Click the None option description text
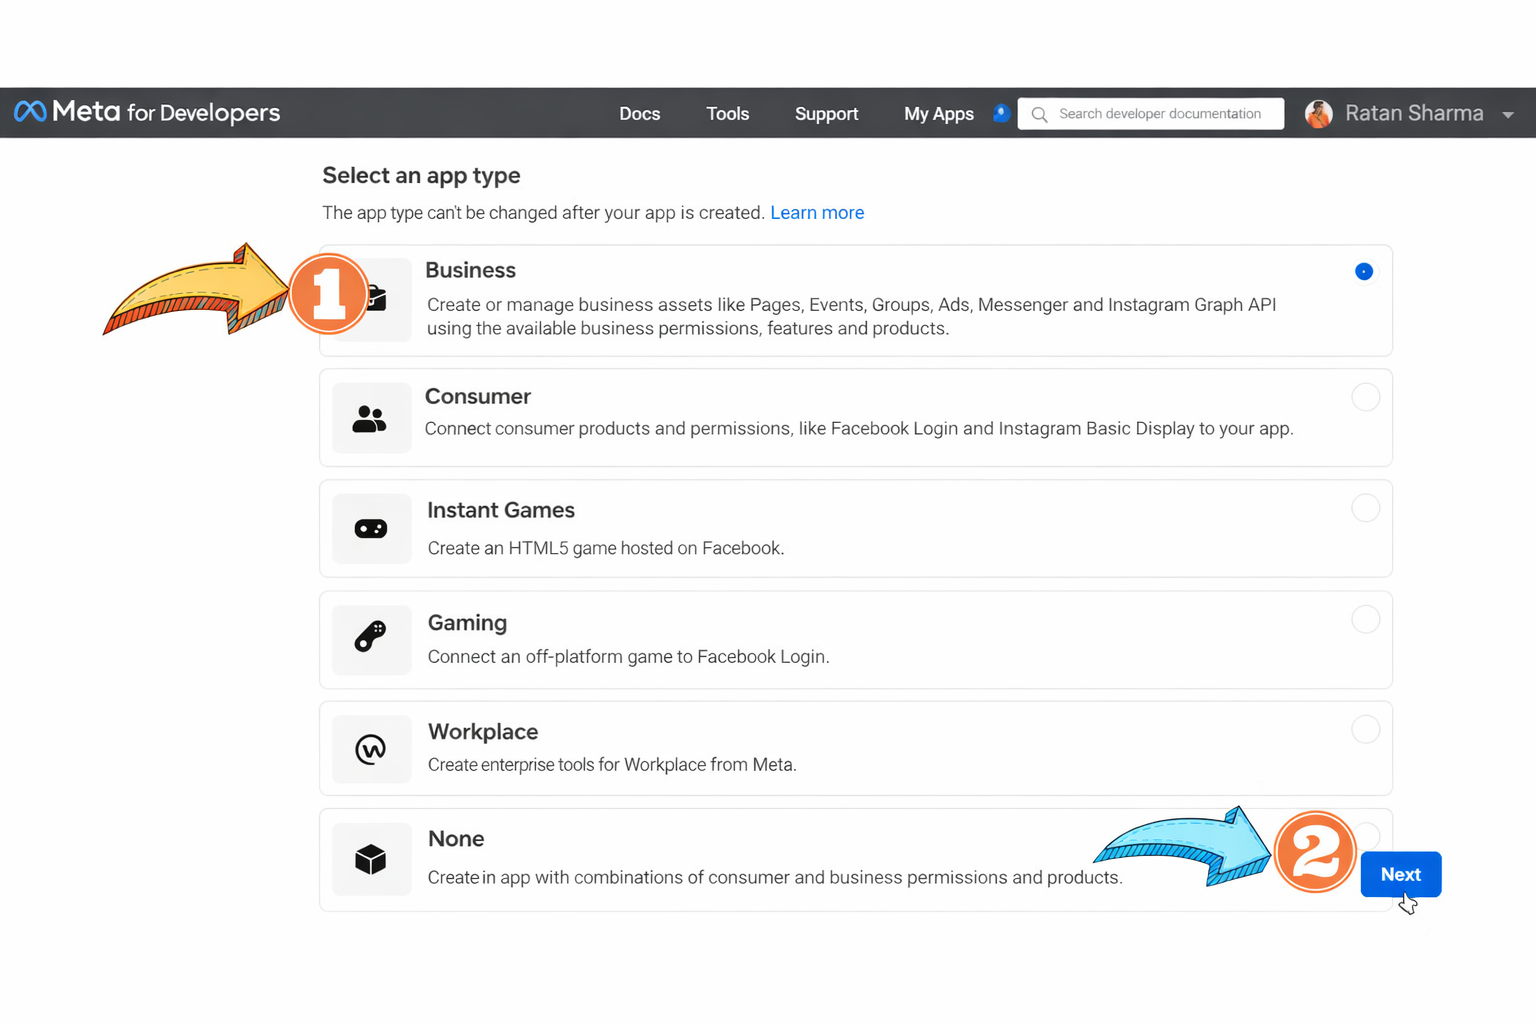 (x=775, y=878)
